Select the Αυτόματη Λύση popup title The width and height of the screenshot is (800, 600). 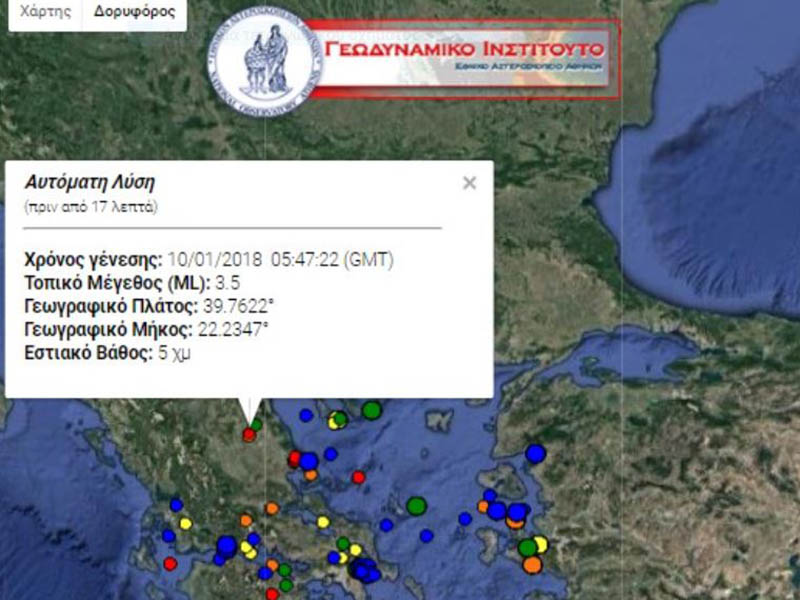coord(90,183)
